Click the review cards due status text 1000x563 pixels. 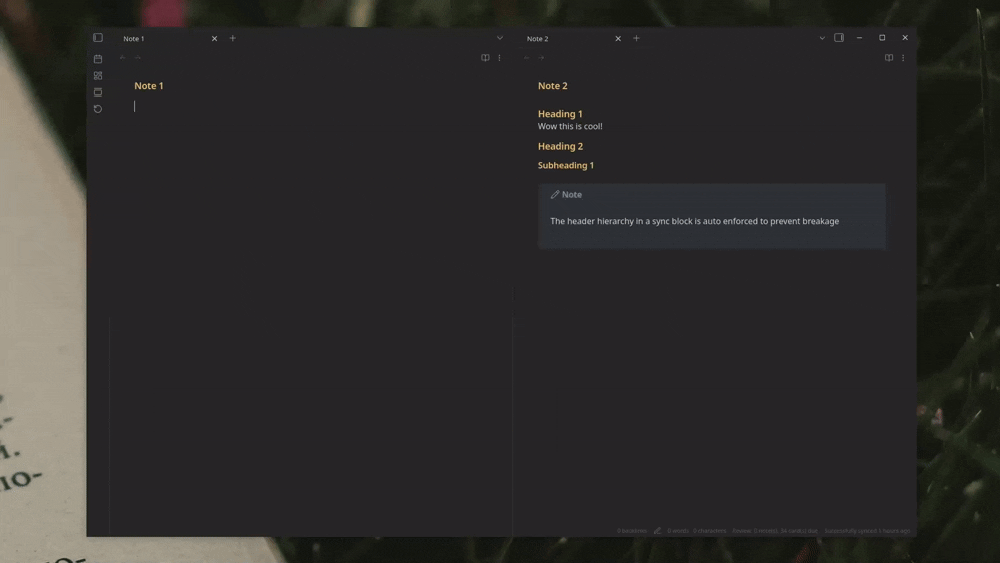pos(775,531)
